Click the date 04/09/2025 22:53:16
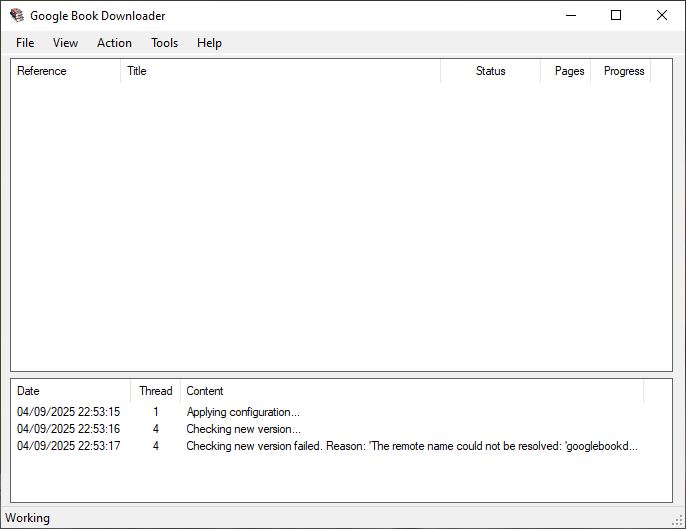 [68, 429]
